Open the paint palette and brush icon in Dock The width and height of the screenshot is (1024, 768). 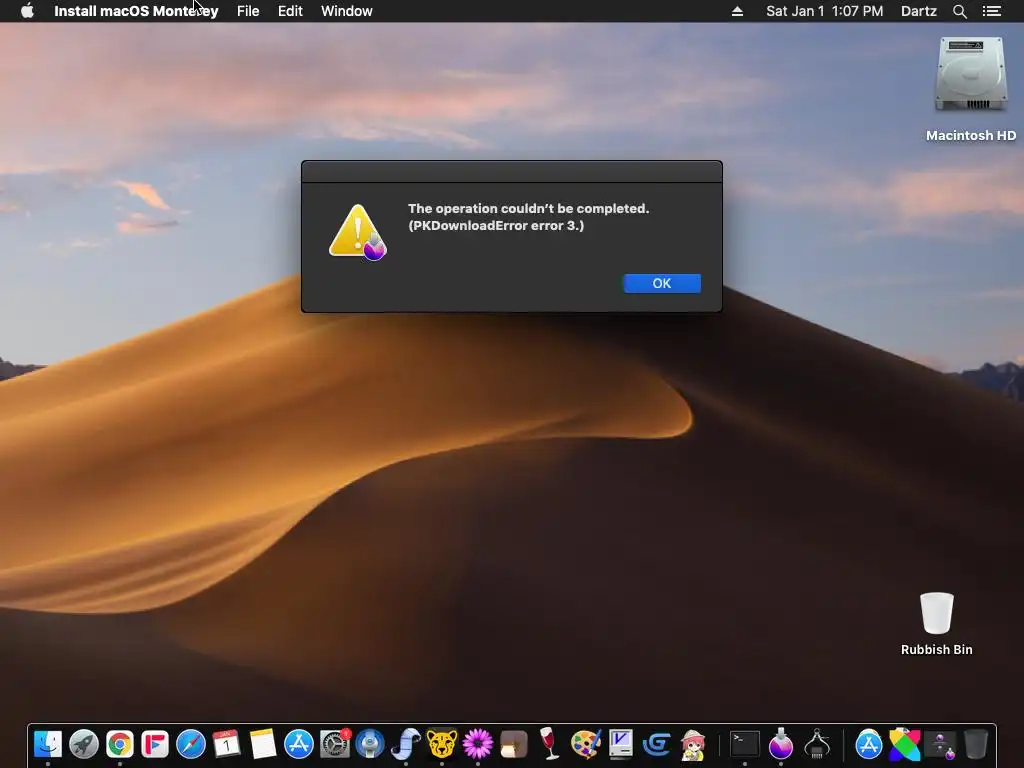(x=585, y=744)
